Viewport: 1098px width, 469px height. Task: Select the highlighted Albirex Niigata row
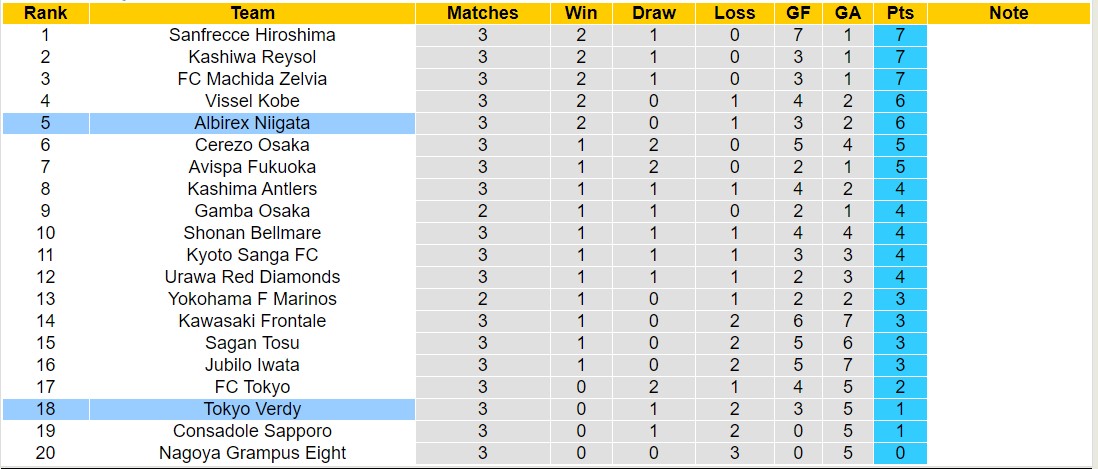coord(252,123)
